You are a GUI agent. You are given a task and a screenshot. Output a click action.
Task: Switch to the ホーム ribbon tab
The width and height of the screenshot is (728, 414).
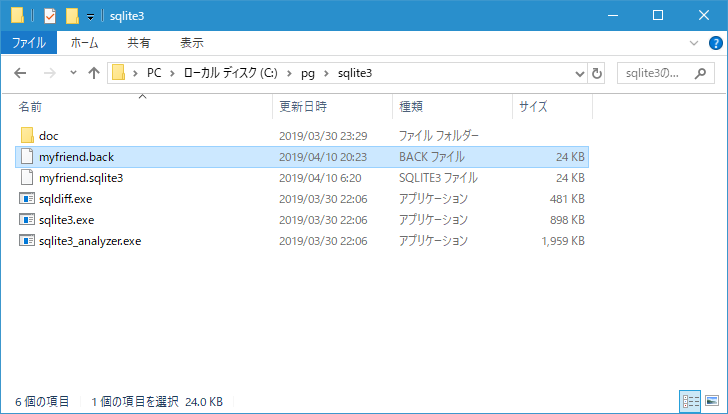click(84, 43)
